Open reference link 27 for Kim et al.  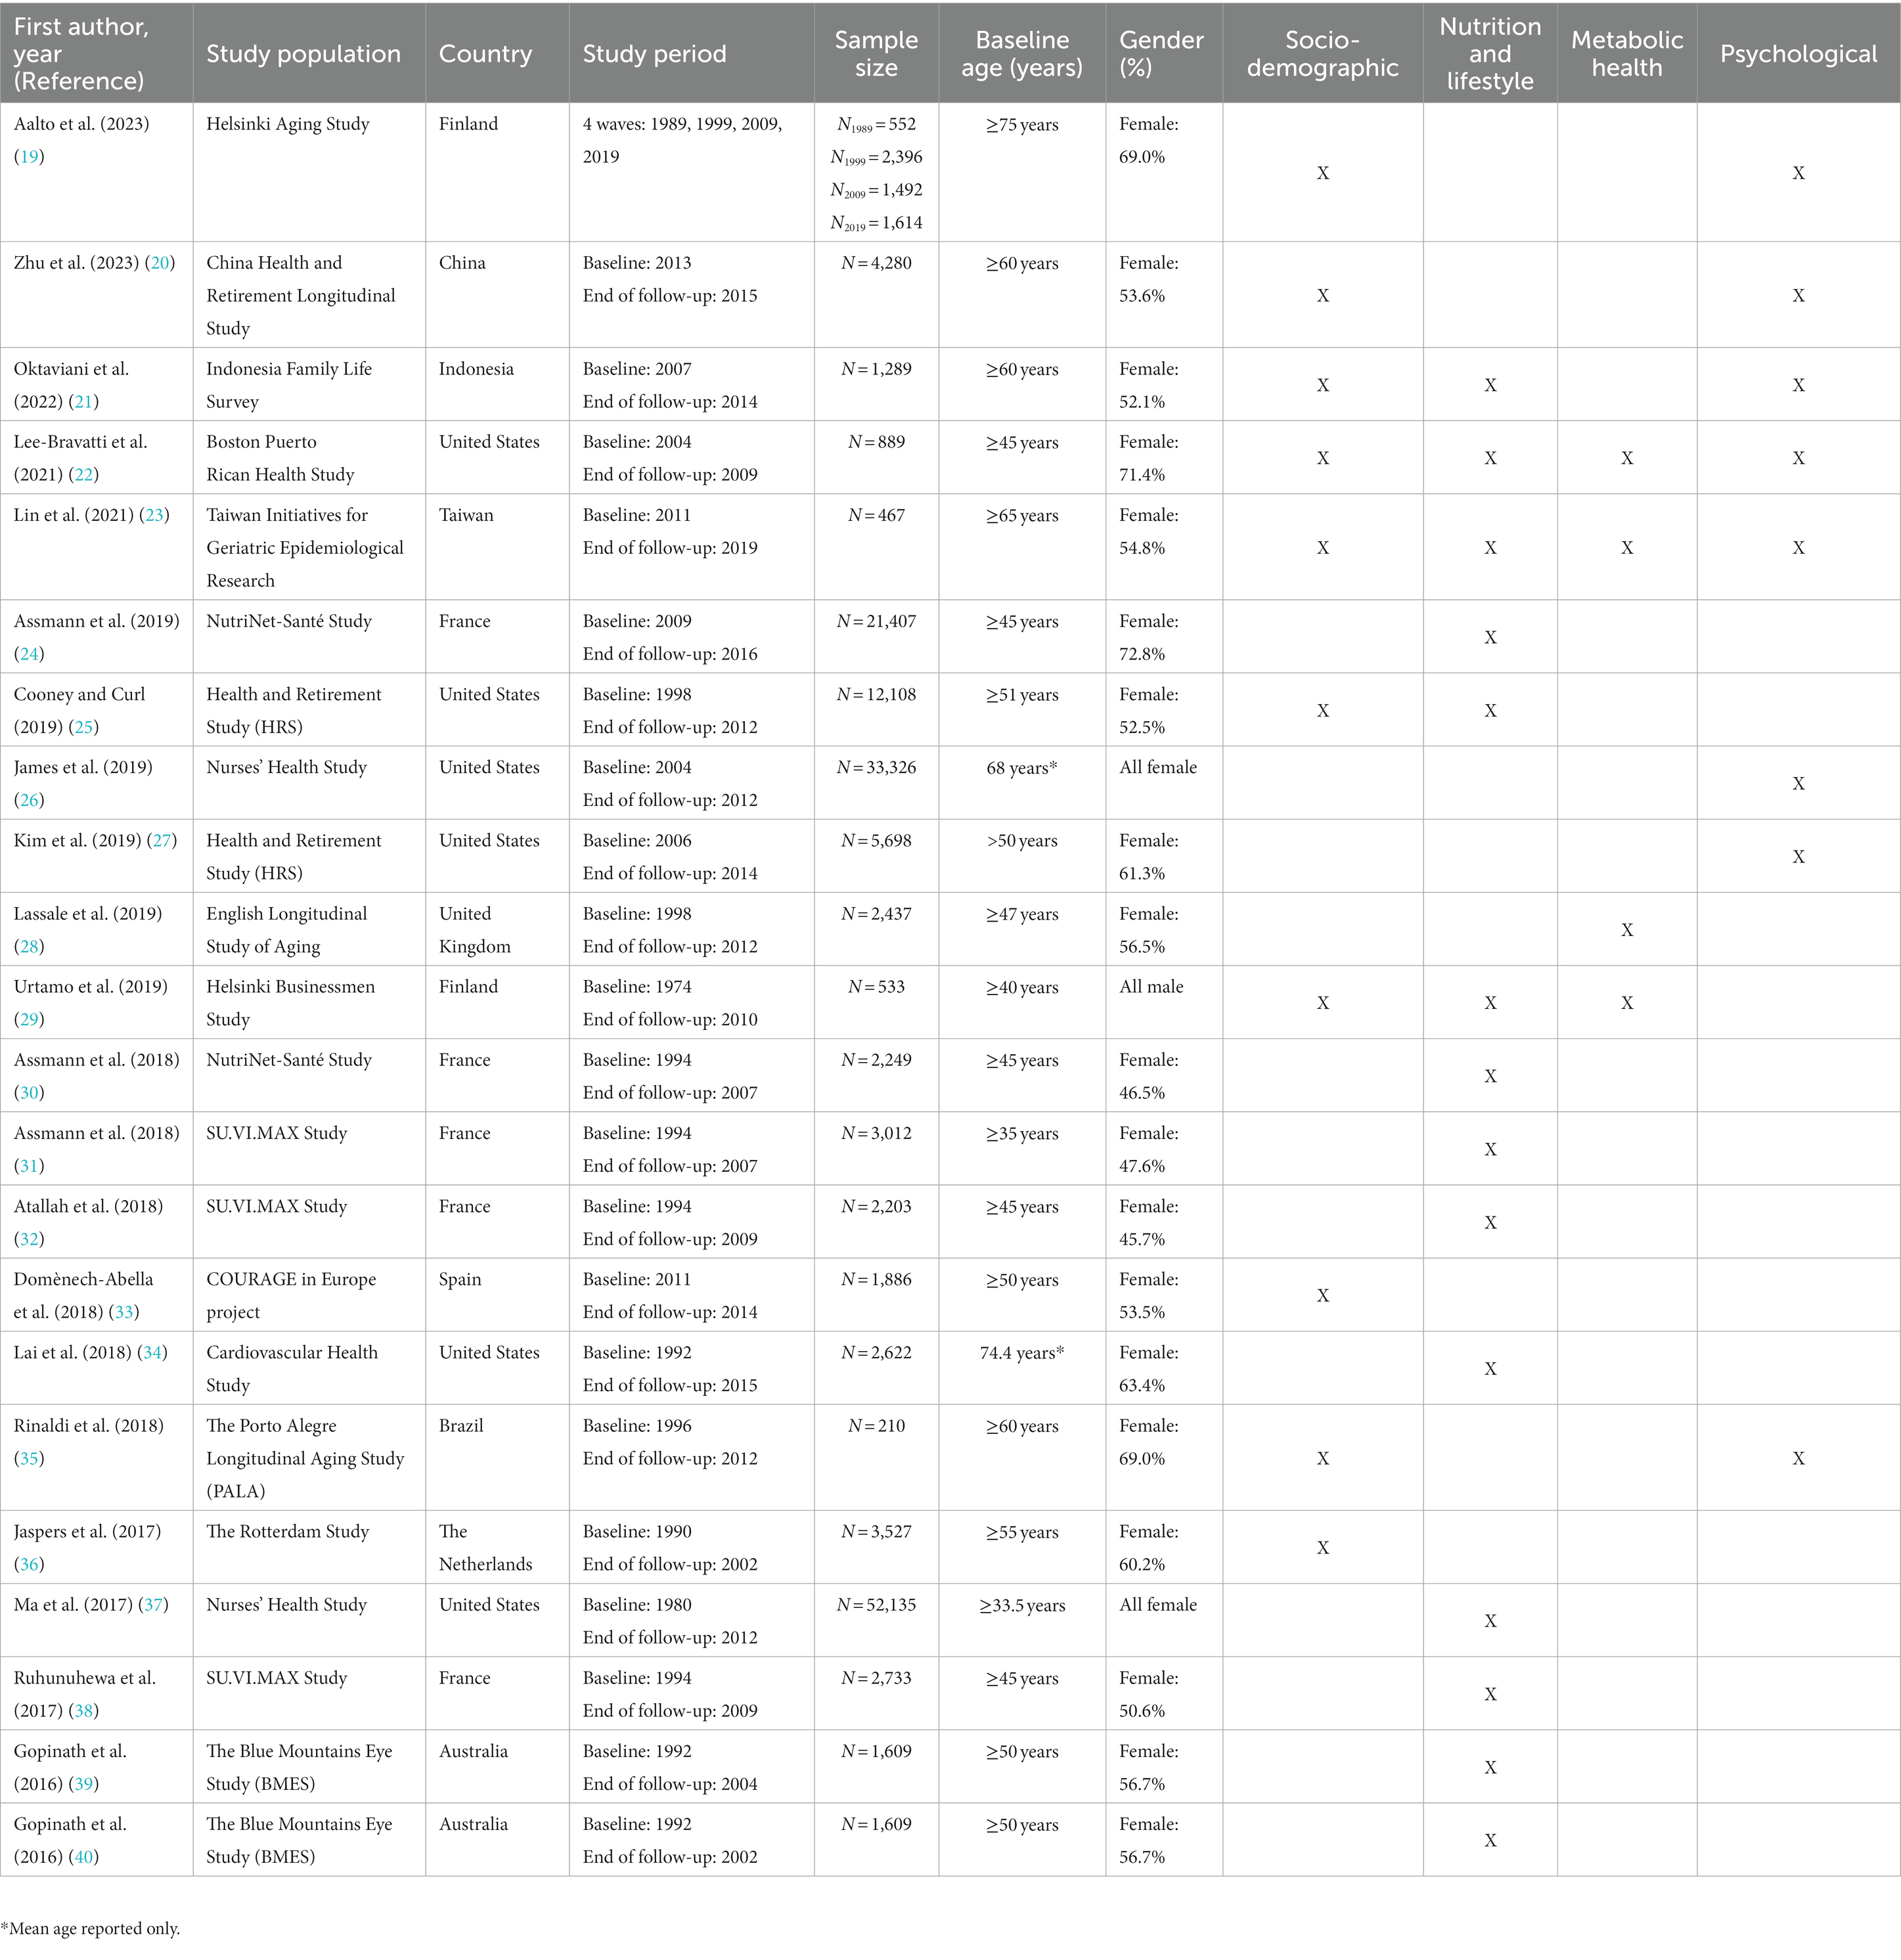162,841
